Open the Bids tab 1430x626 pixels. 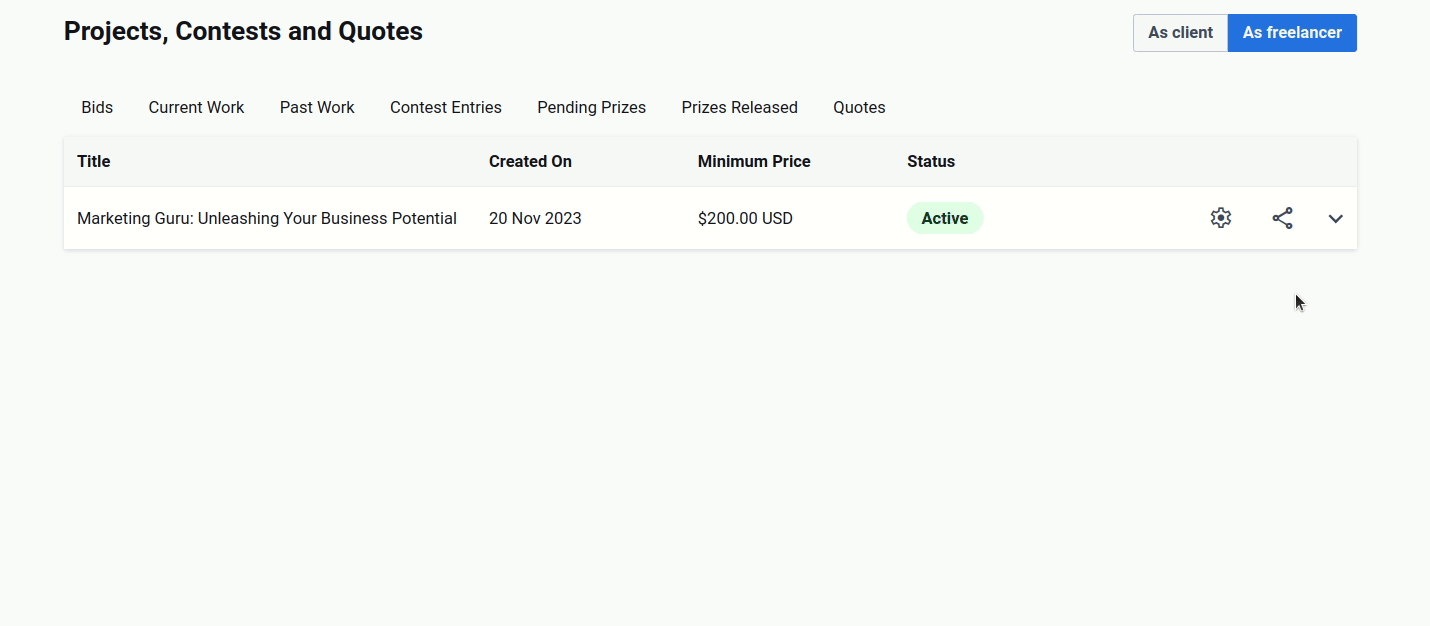(x=97, y=108)
